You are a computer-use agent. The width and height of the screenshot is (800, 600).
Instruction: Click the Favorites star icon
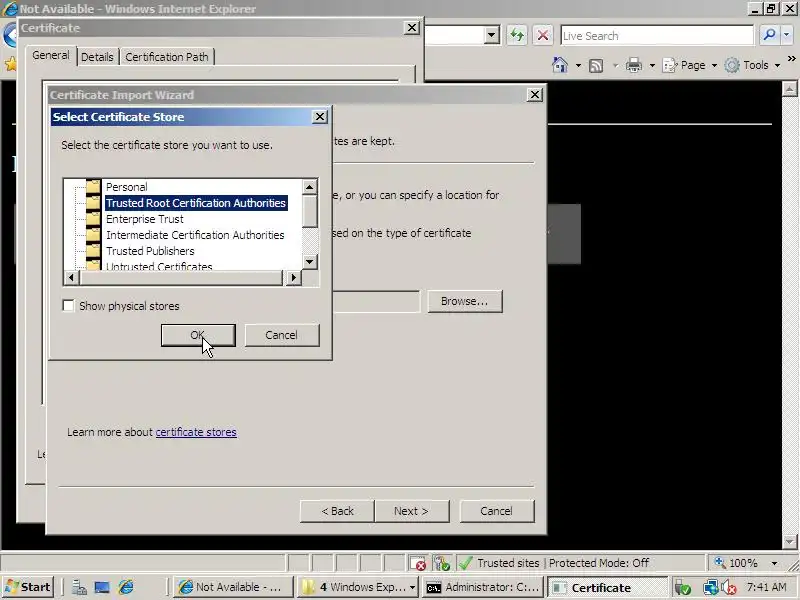(10, 64)
